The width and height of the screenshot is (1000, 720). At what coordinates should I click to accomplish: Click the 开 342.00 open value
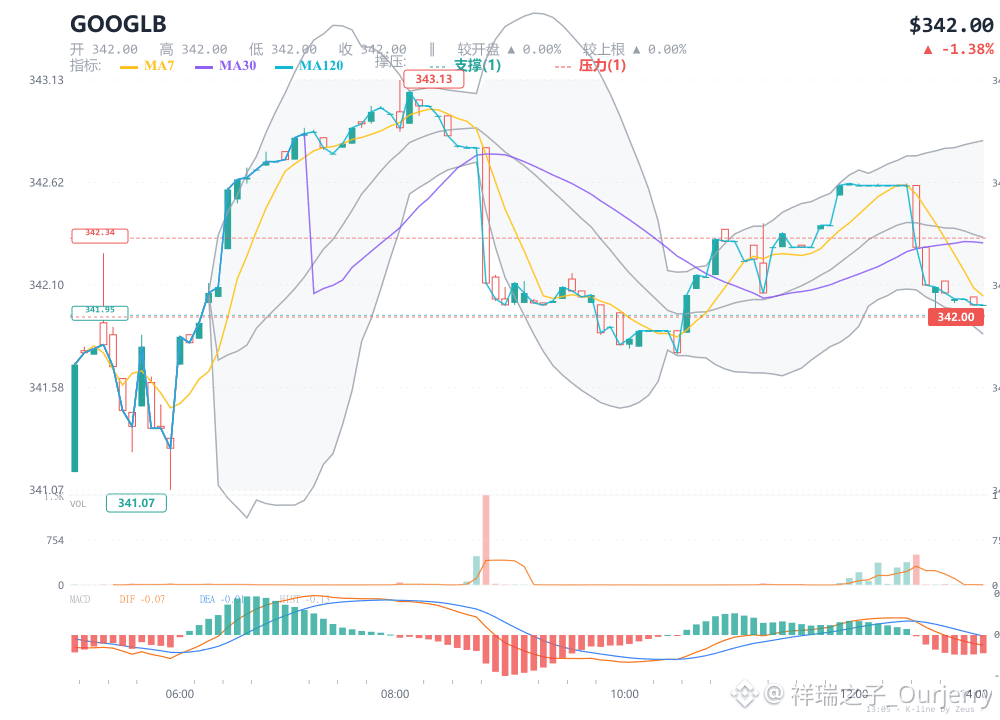(x=104, y=49)
